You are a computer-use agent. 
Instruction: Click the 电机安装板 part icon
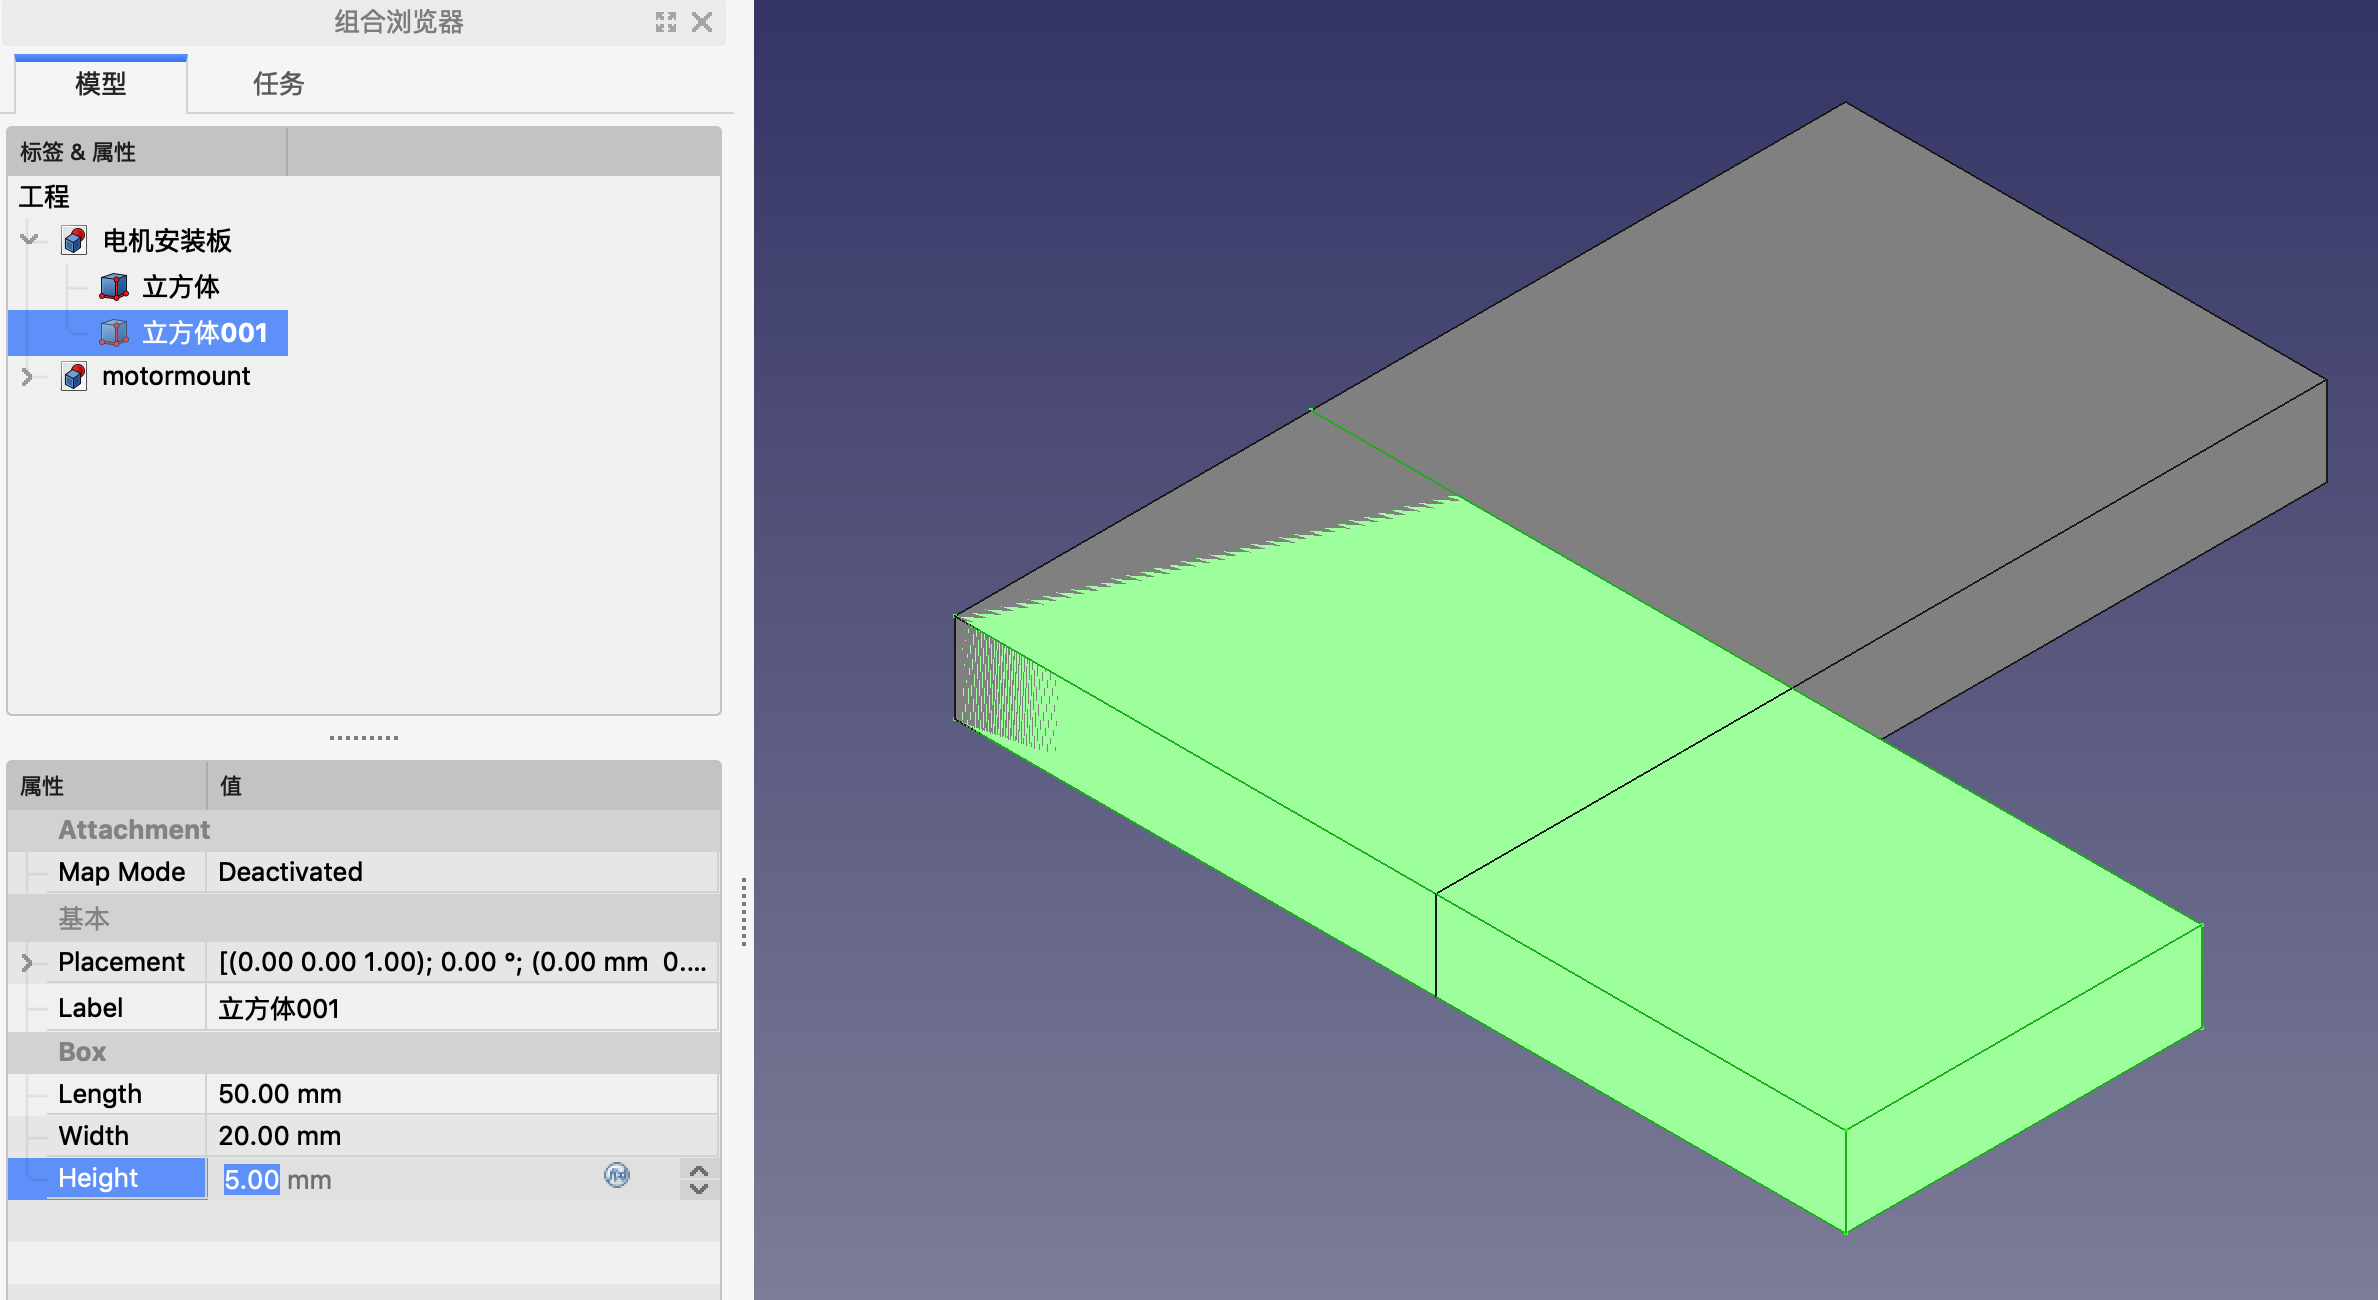[x=74, y=241]
